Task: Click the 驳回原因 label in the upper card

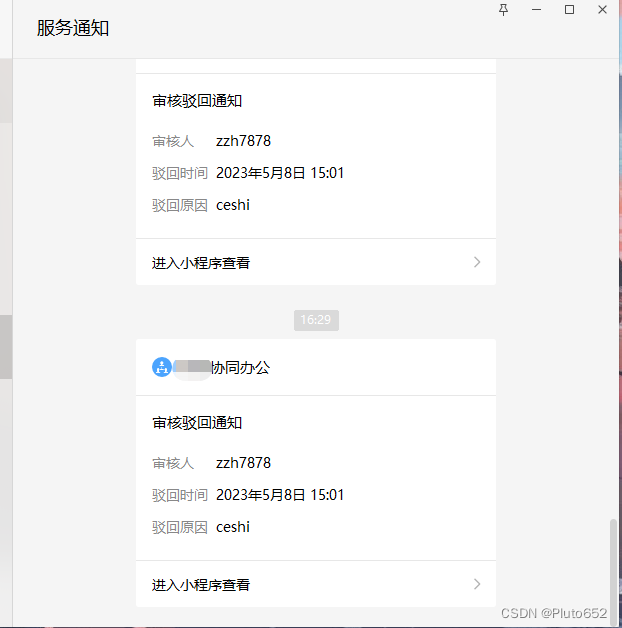Action: coord(180,205)
